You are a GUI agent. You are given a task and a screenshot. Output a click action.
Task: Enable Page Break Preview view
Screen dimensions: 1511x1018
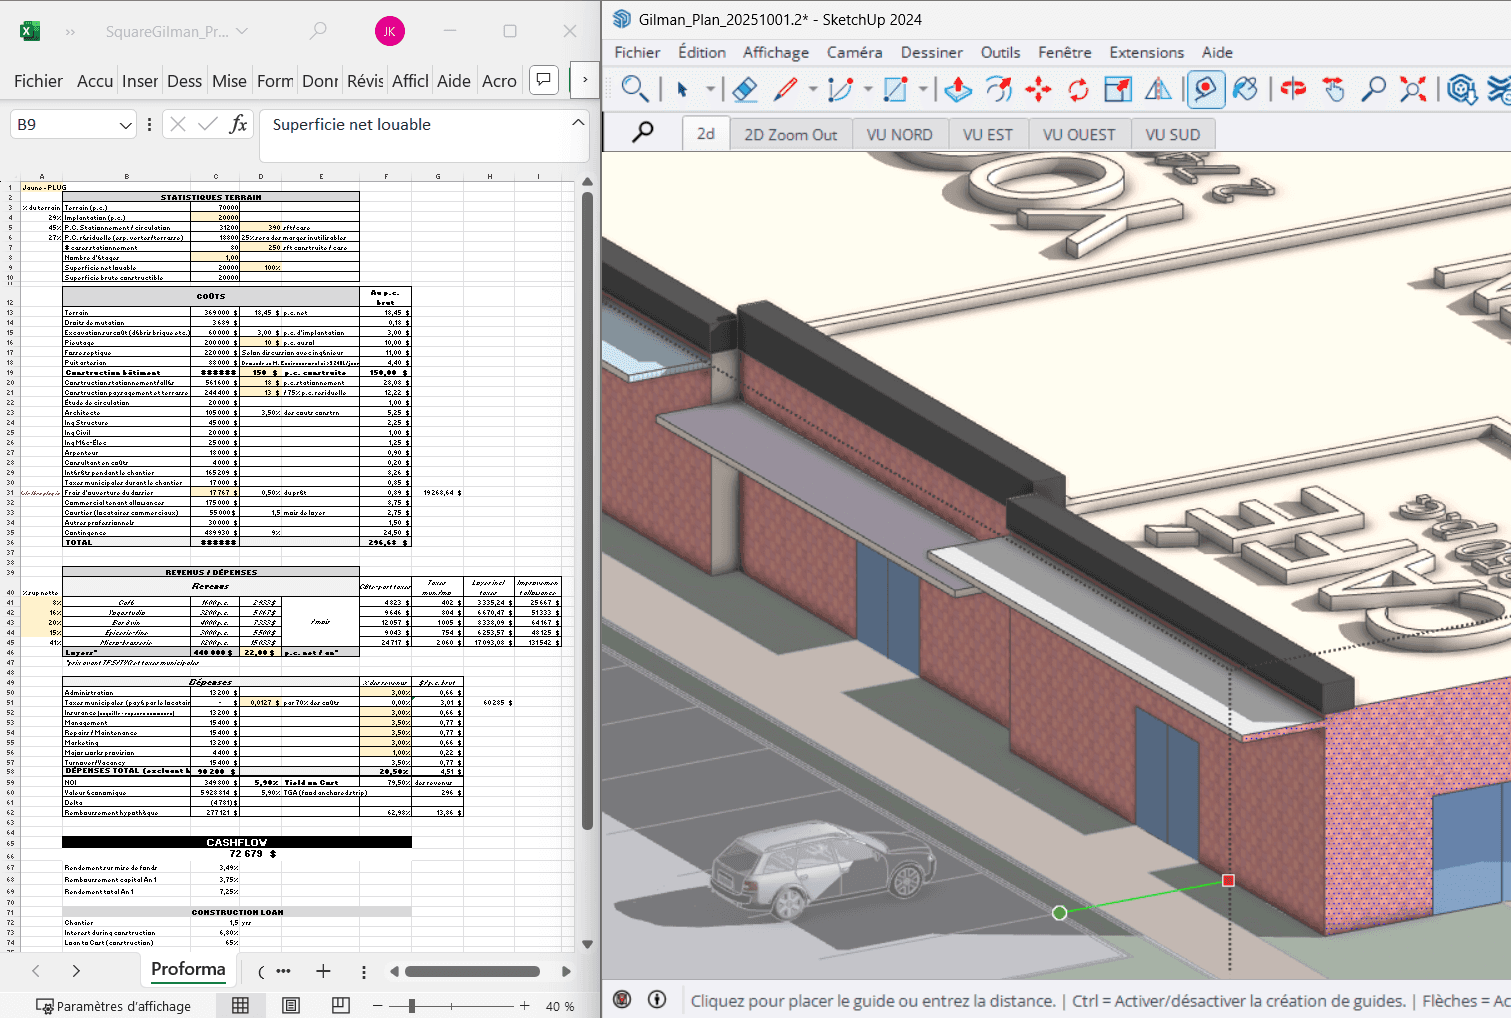click(341, 1005)
